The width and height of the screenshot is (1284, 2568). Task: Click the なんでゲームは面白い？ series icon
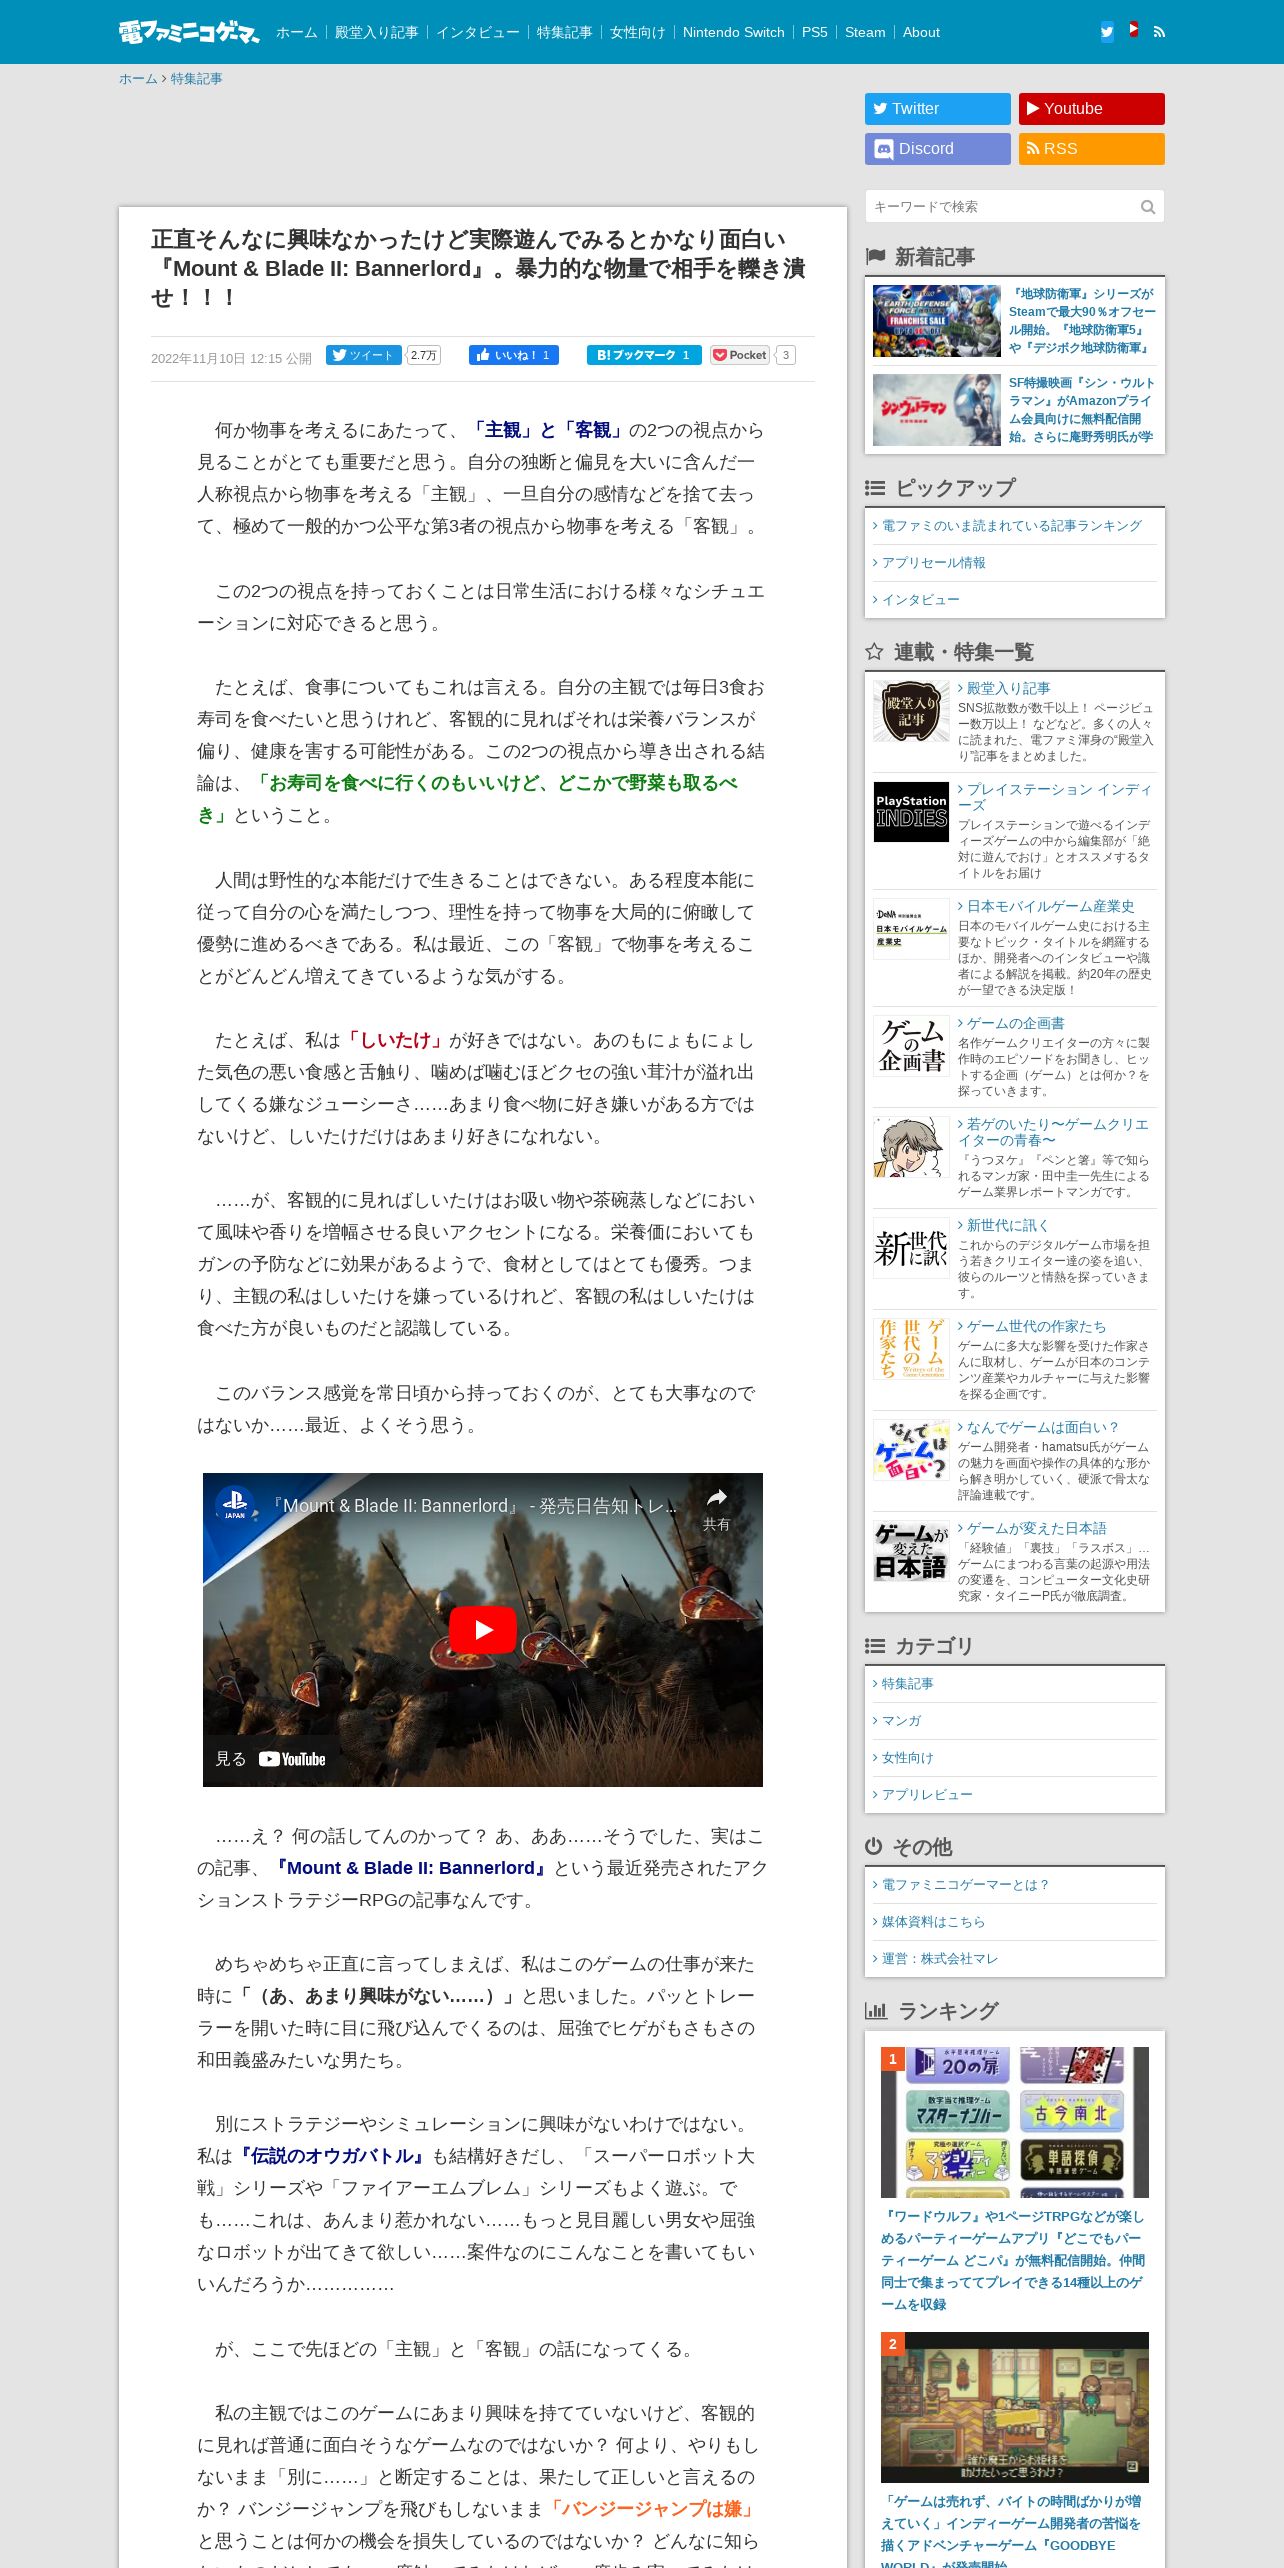point(911,1449)
